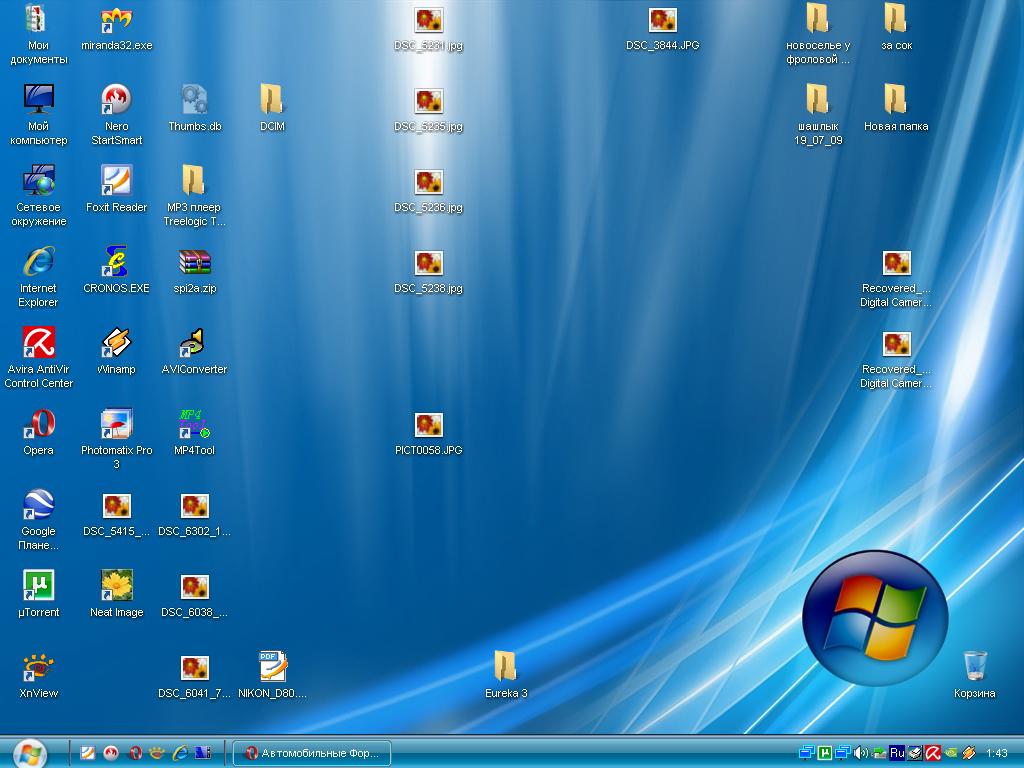Select the Photomatix Pro 3 shortcut
The width and height of the screenshot is (1024, 768).
click(x=116, y=425)
